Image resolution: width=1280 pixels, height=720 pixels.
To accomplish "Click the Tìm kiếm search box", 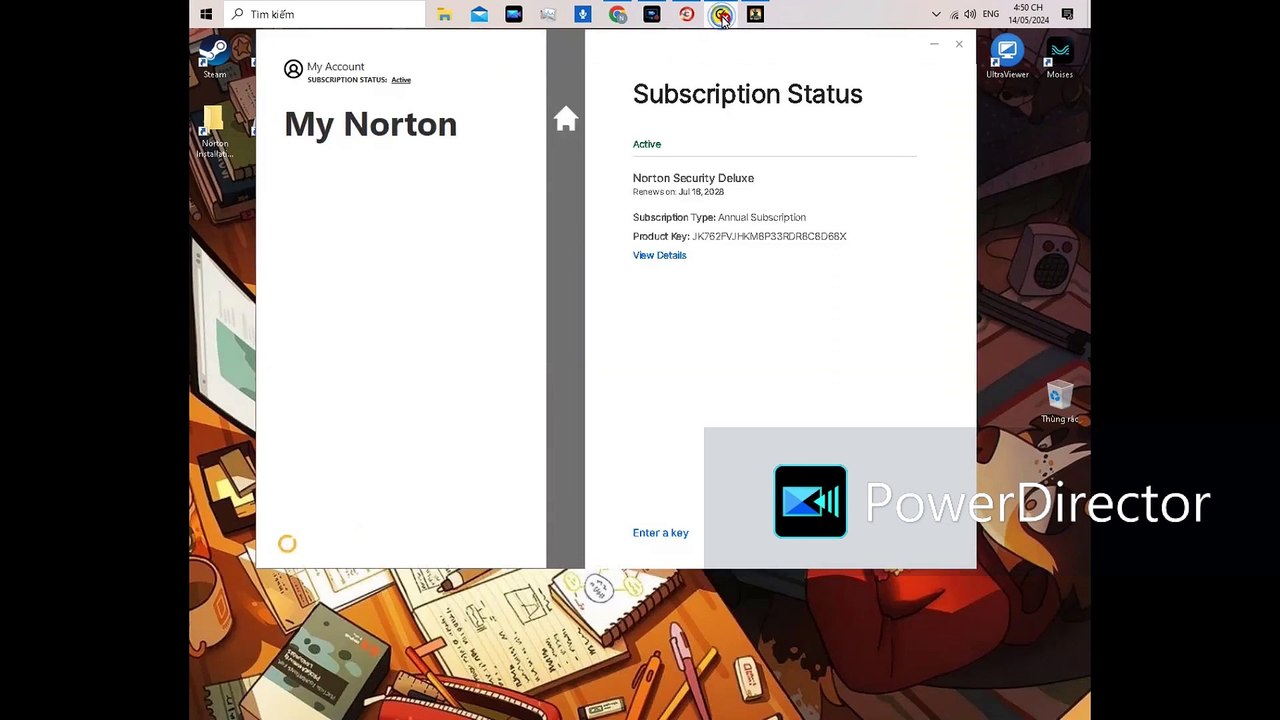I will [325, 14].
